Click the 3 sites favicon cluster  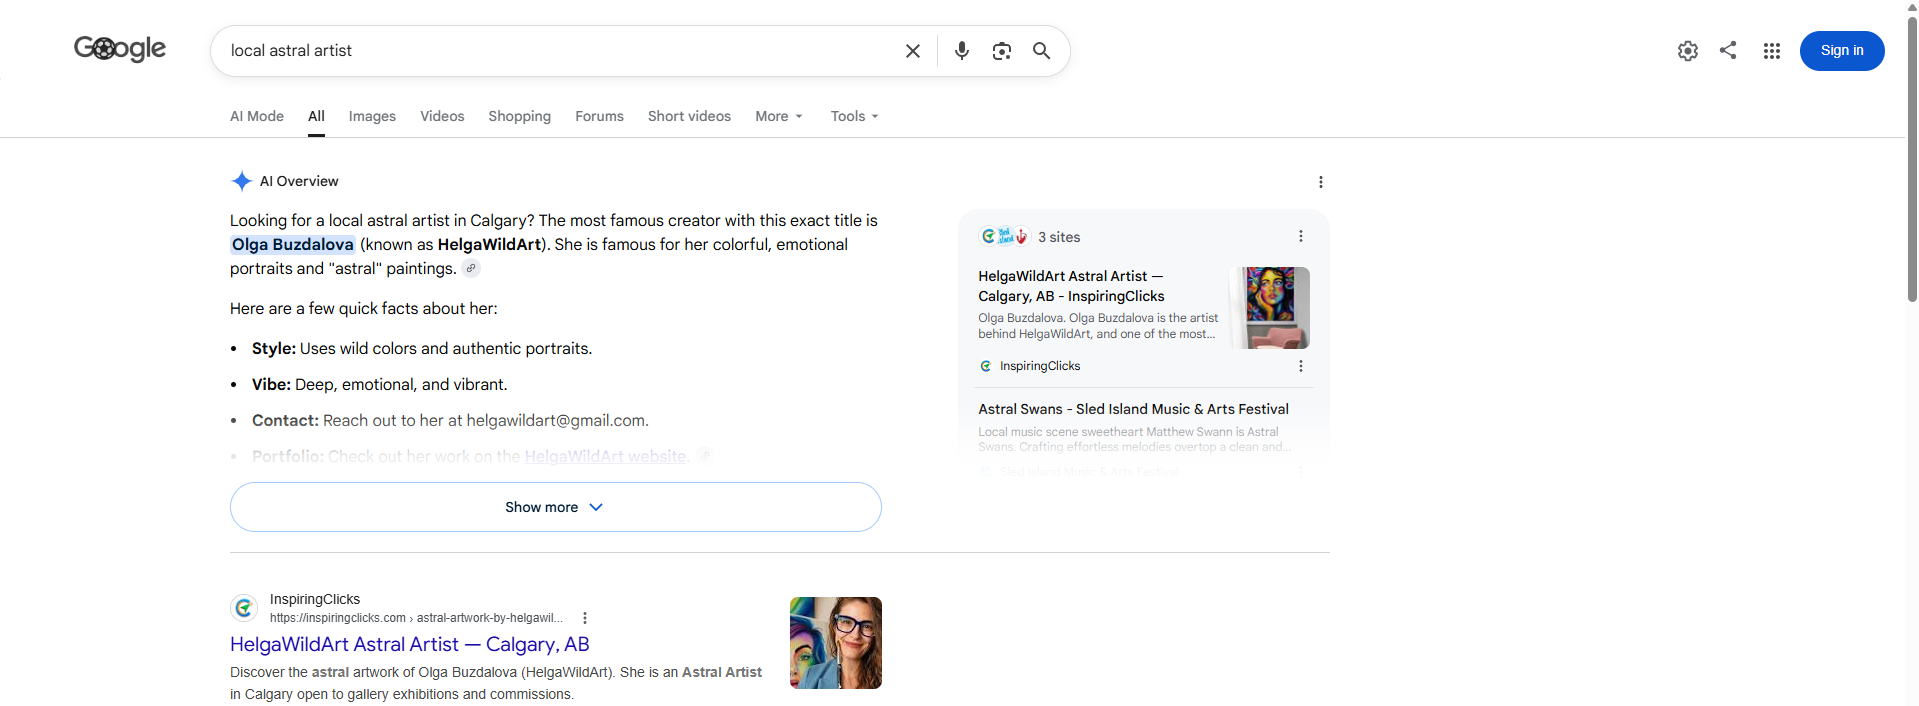coord(1004,236)
